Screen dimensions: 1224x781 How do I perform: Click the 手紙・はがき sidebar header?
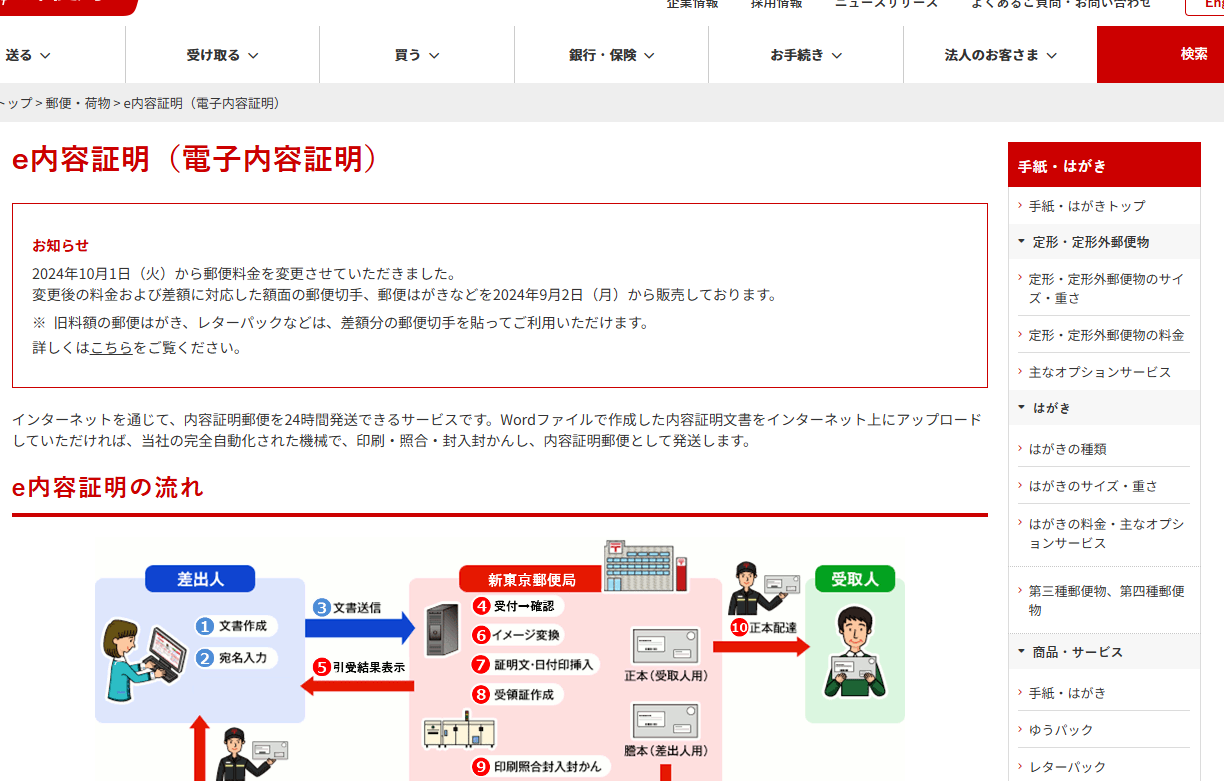(1104, 165)
